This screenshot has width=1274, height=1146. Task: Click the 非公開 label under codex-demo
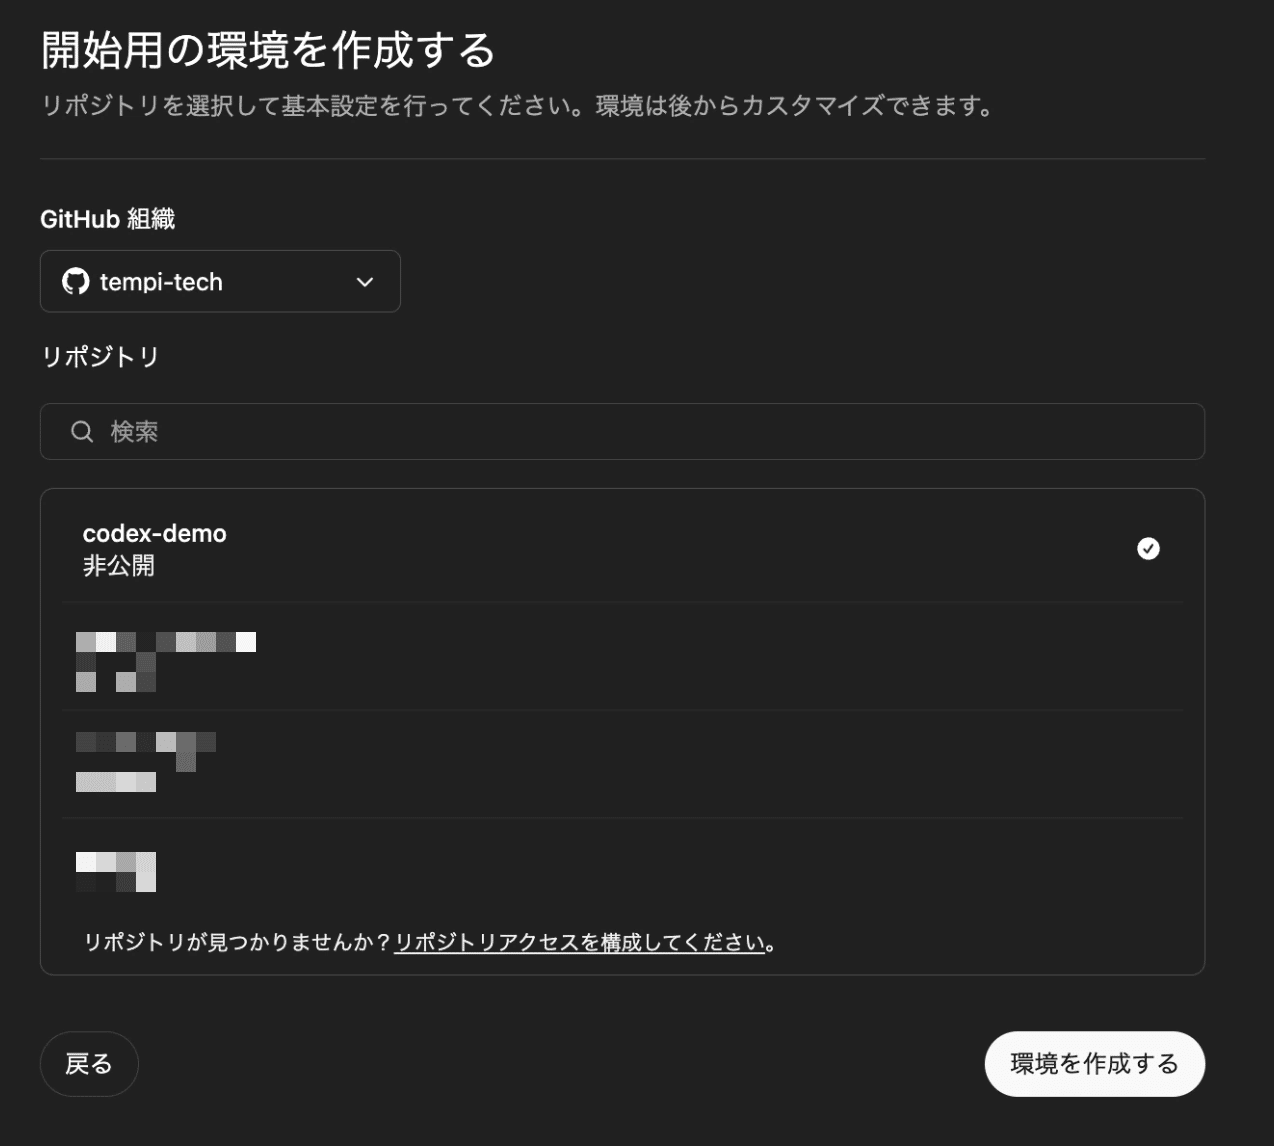pyautogui.click(x=118, y=566)
